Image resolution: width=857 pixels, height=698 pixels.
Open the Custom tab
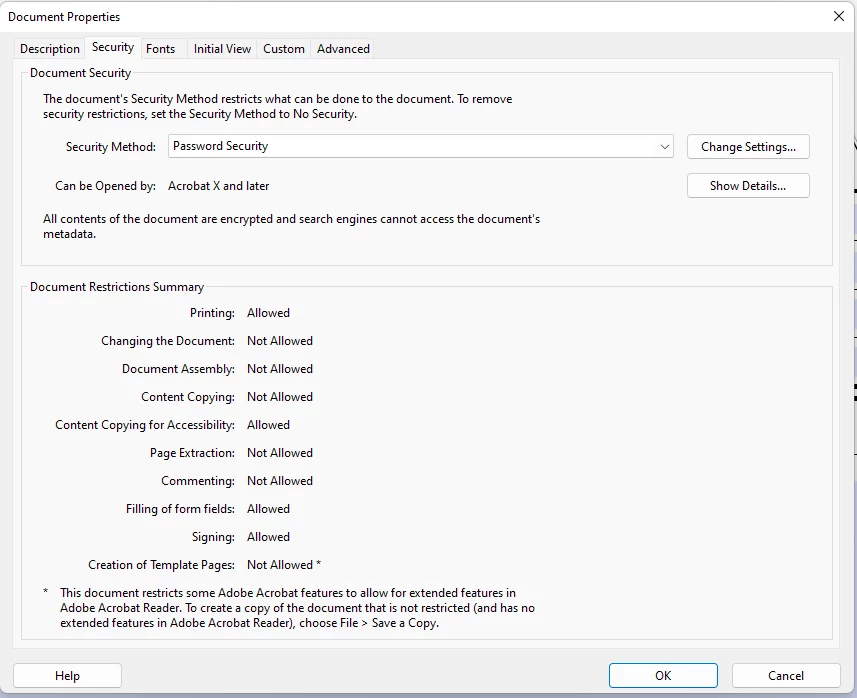click(284, 49)
